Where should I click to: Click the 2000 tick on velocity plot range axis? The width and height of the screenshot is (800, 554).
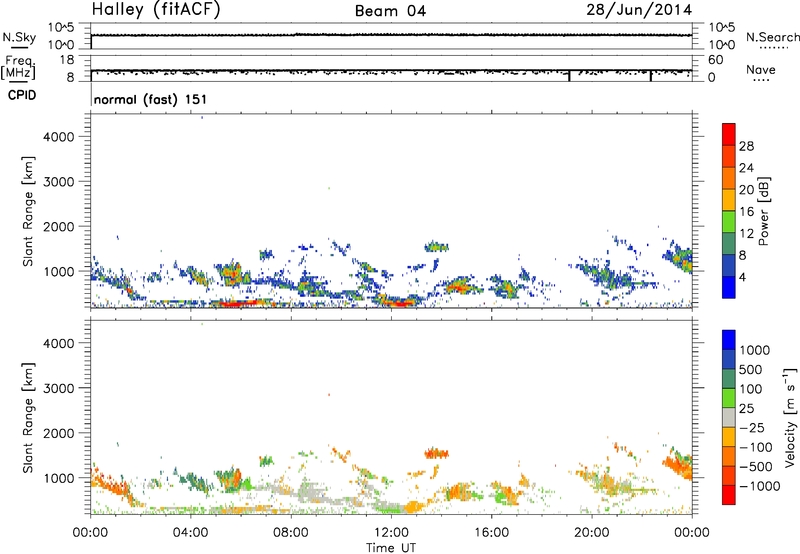click(58, 433)
